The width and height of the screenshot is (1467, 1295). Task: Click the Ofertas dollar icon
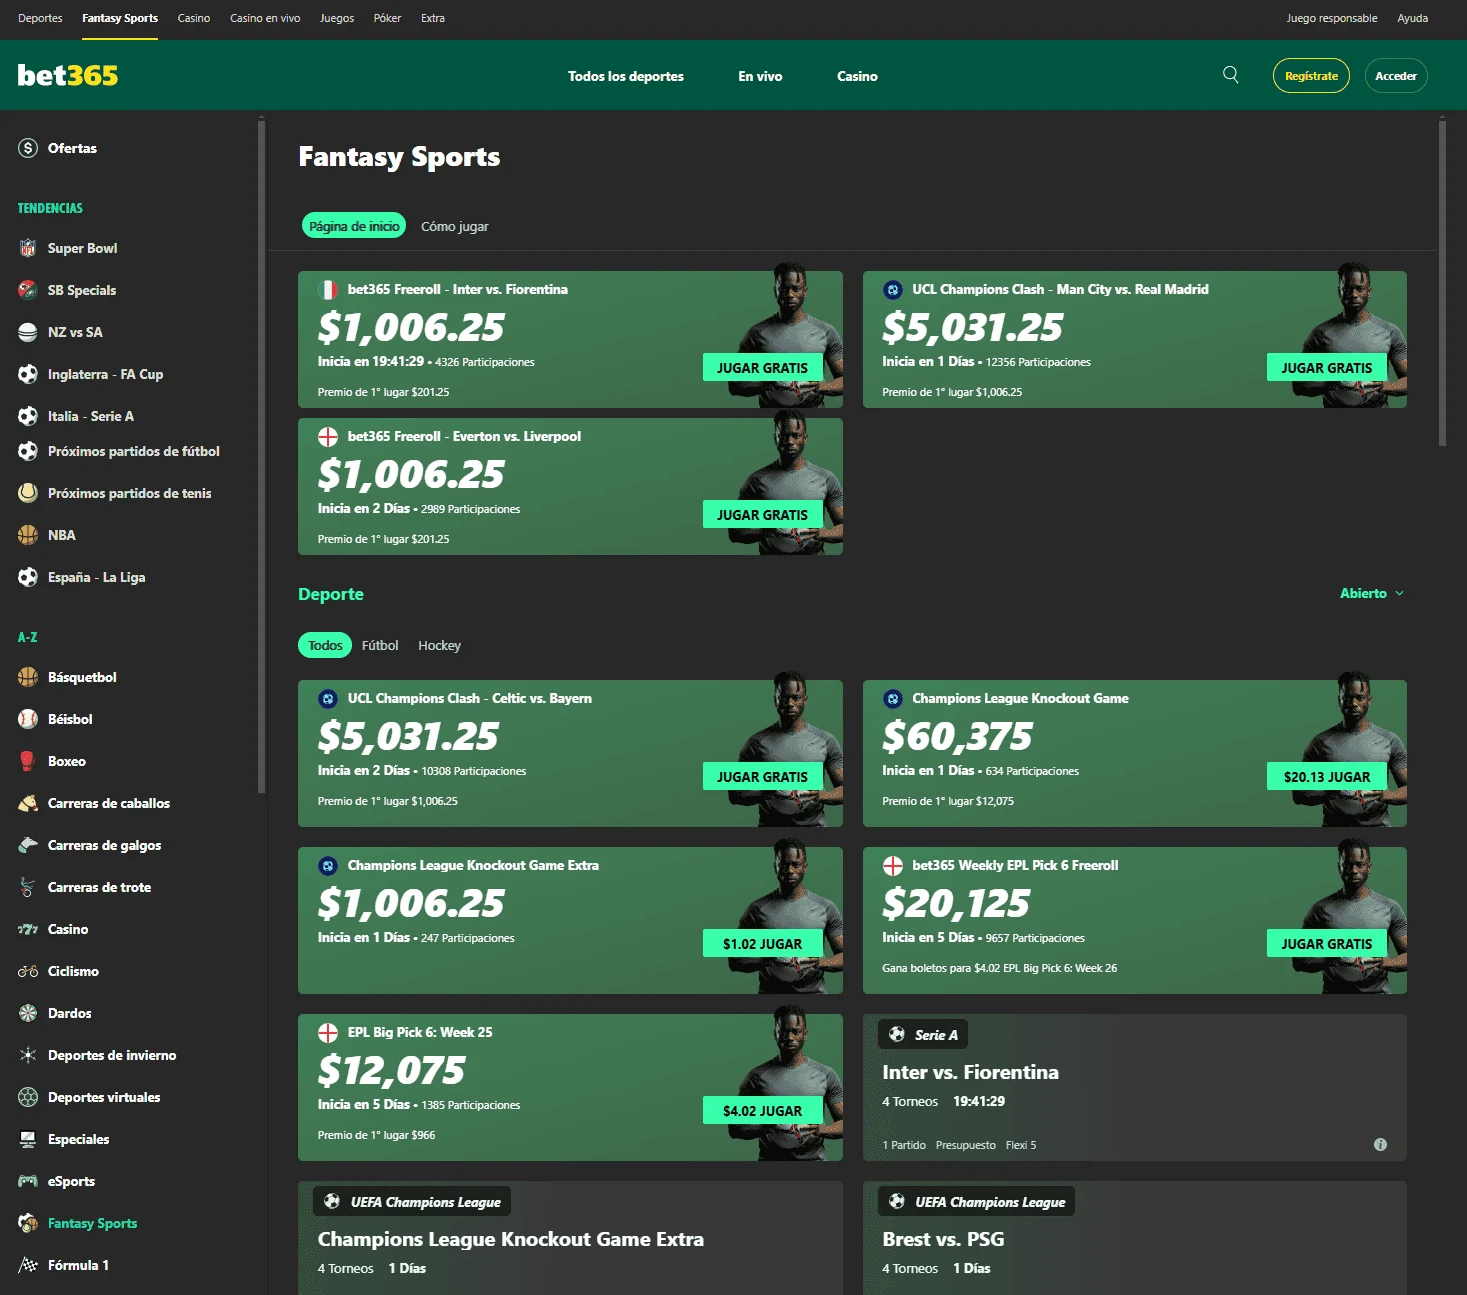tap(28, 148)
